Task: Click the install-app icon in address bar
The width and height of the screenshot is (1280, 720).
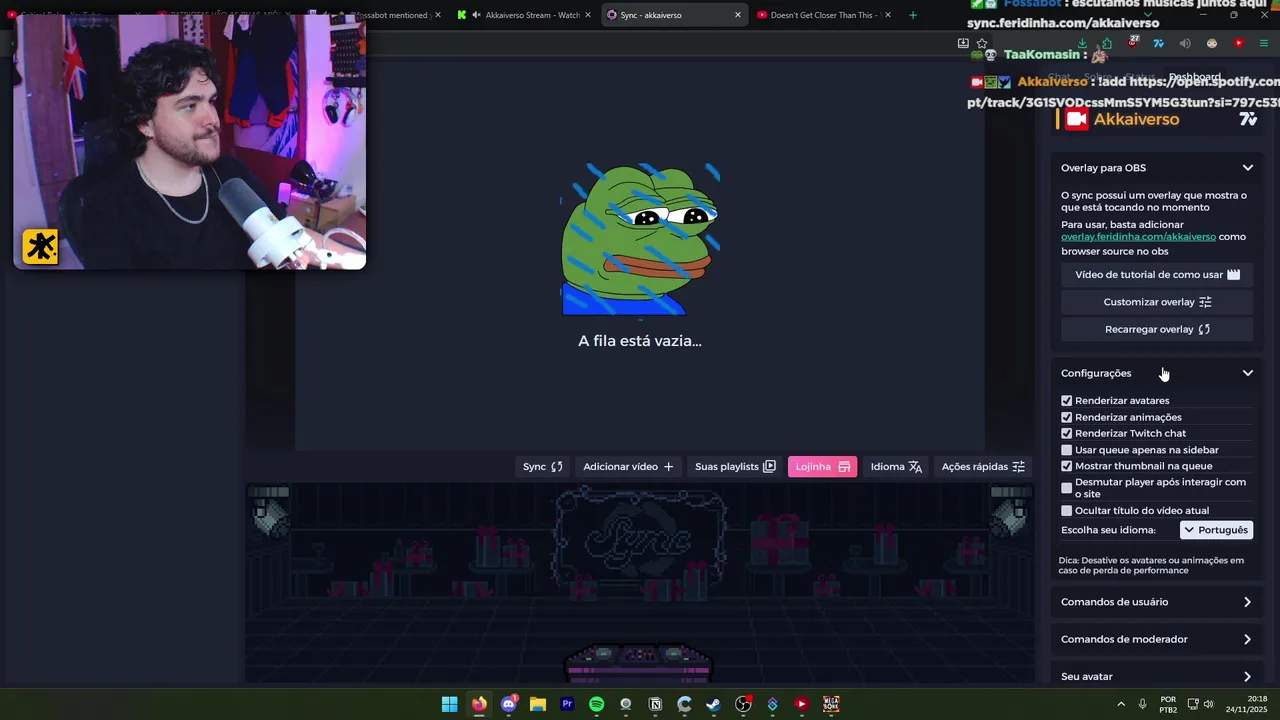Action: tap(963, 43)
